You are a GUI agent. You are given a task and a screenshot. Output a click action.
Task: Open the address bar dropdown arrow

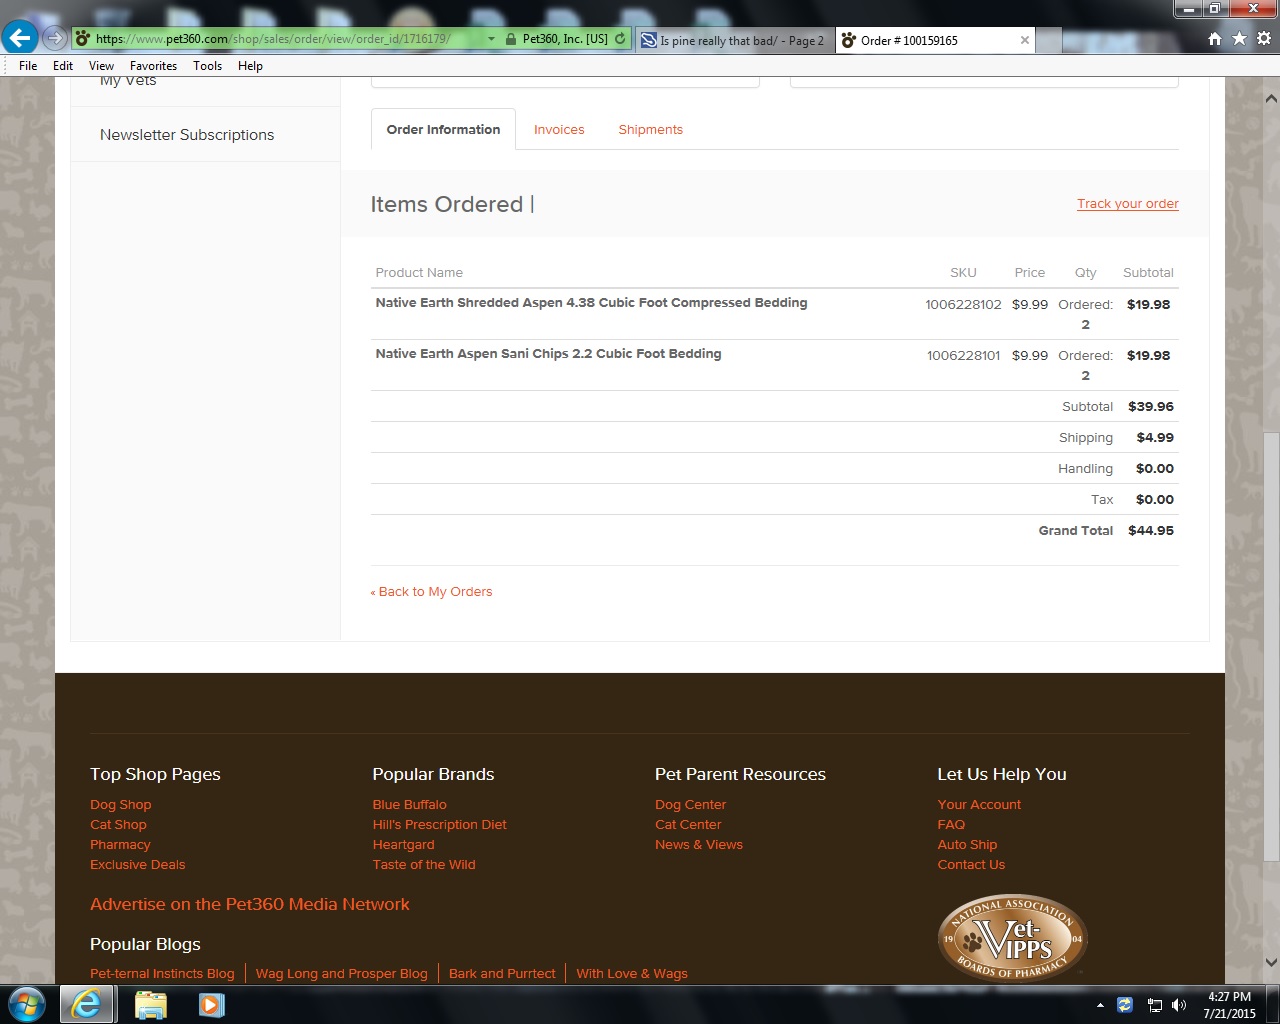click(x=491, y=39)
